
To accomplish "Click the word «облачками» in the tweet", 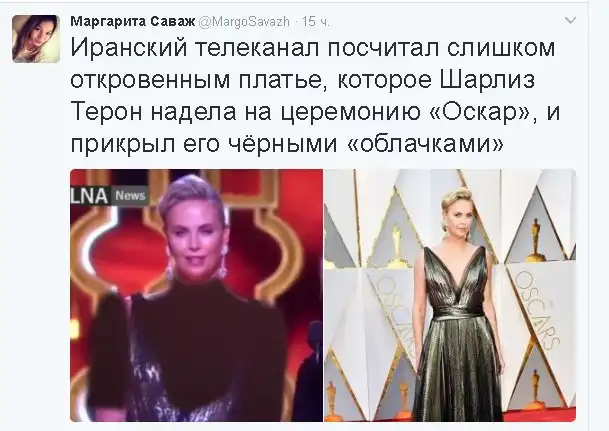I will click(424, 144).
